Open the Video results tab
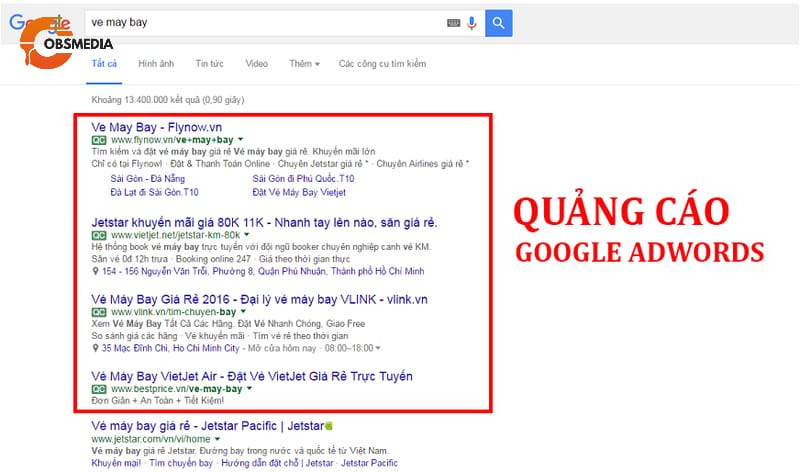 click(x=257, y=64)
